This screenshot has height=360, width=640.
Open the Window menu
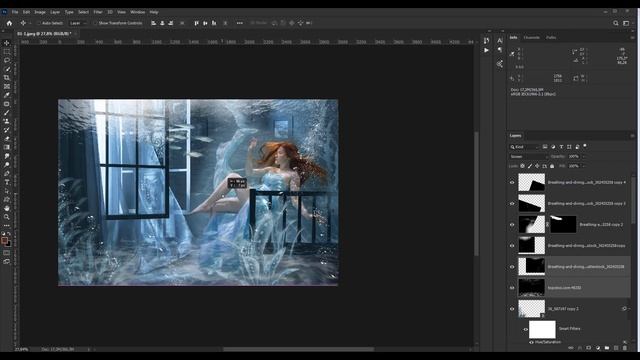pyautogui.click(x=138, y=12)
